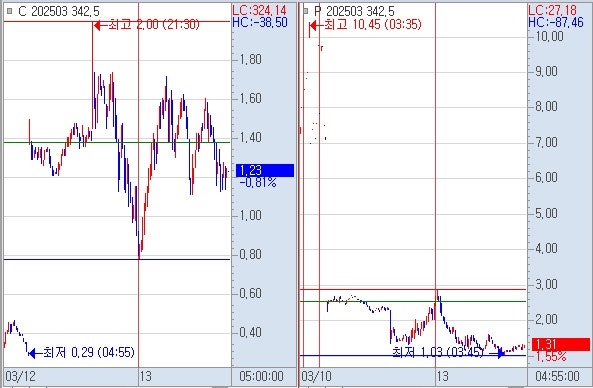Click the 05:00:00 time readout
593x388 pixels.
pos(261,376)
